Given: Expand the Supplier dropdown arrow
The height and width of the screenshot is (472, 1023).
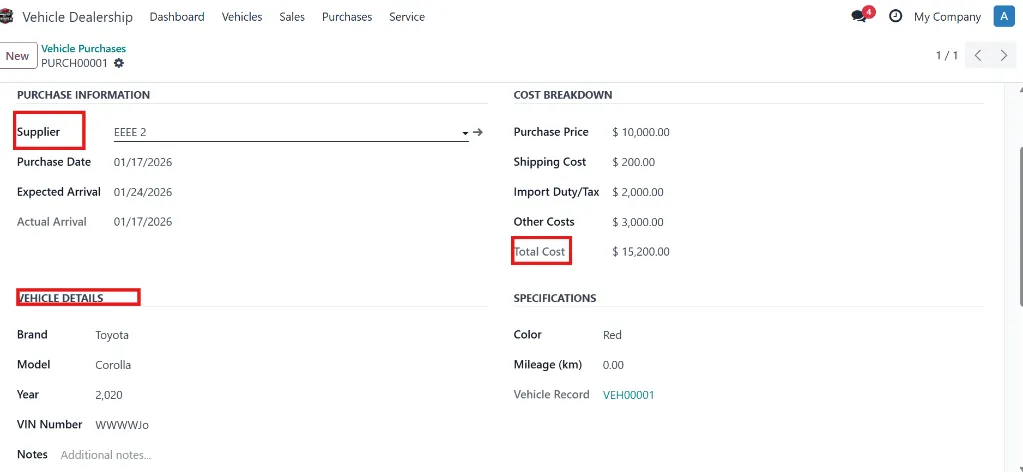Looking at the screenshot, I should (x=465, y=133).
